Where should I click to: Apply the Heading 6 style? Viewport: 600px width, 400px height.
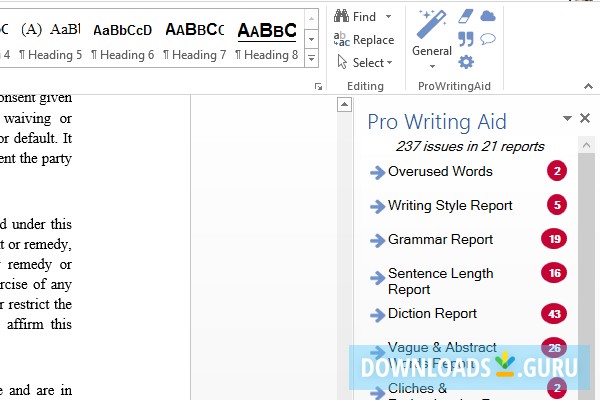(123, 40)
